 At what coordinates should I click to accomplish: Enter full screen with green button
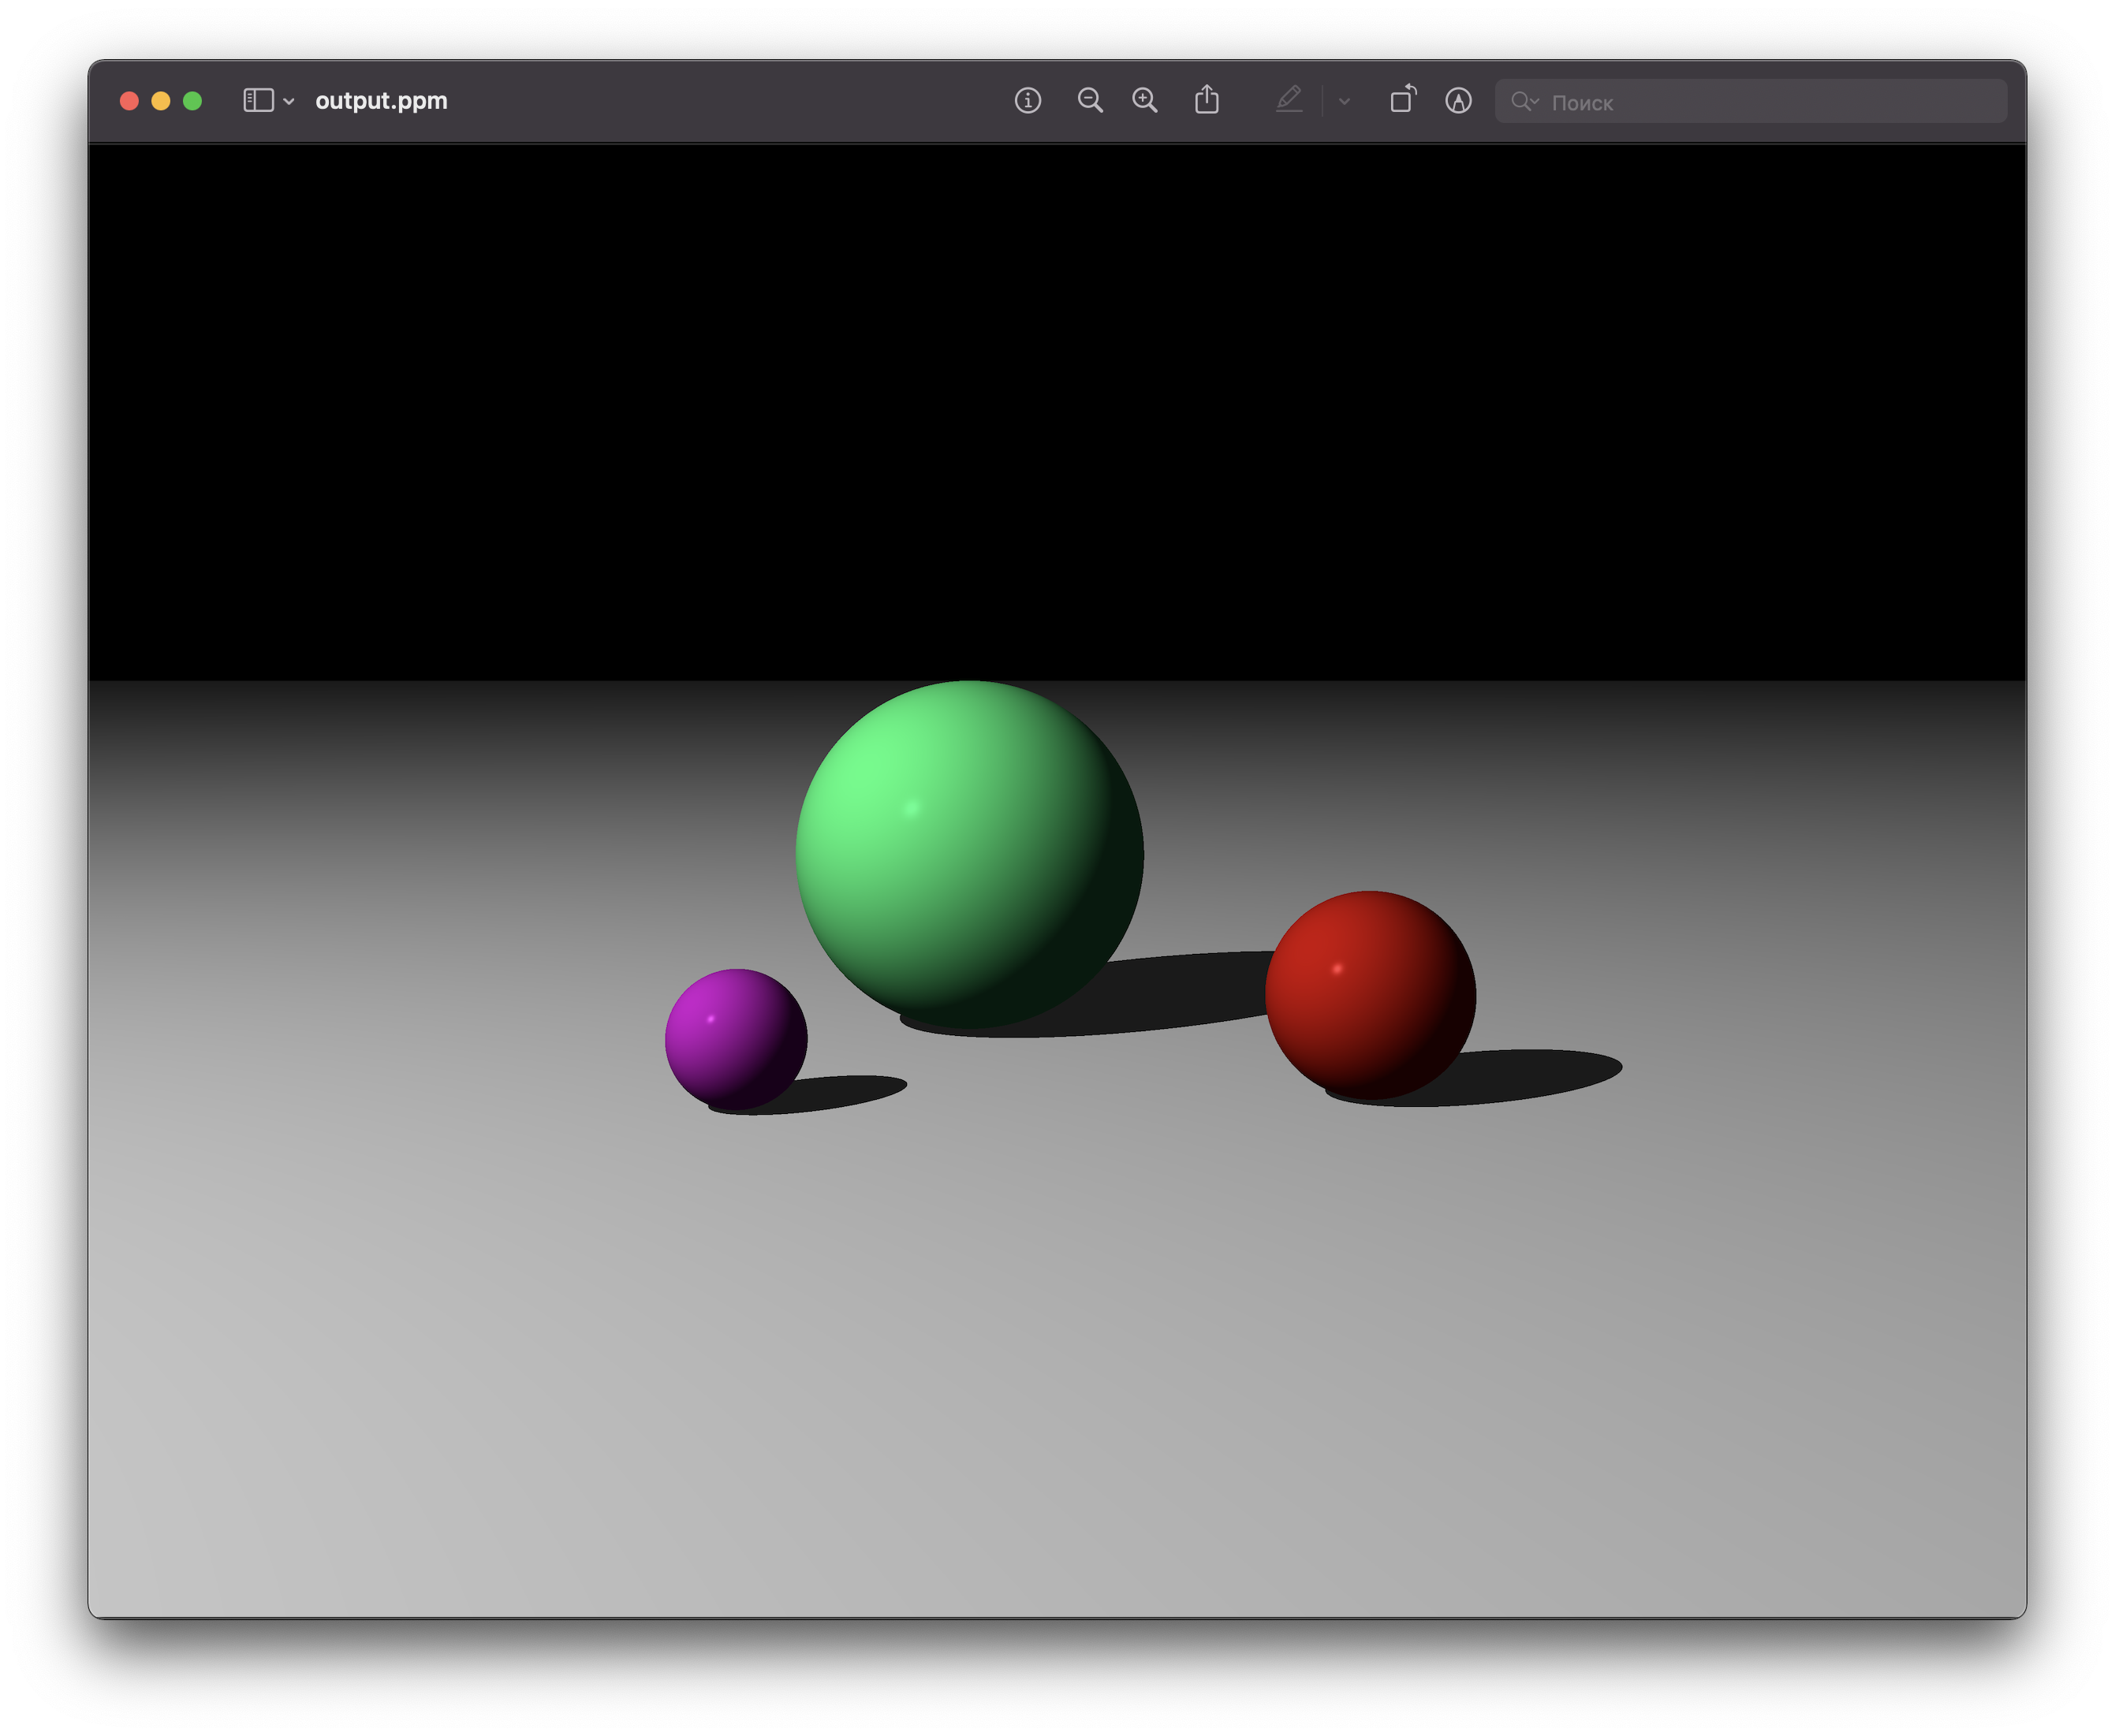tap(193, 101)
